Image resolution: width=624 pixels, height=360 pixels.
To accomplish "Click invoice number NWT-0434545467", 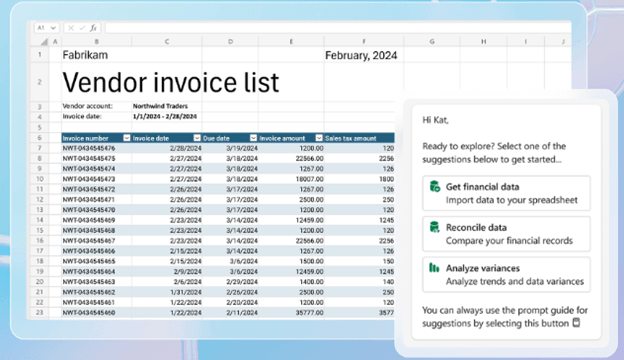I will click(x=89, y=241).
